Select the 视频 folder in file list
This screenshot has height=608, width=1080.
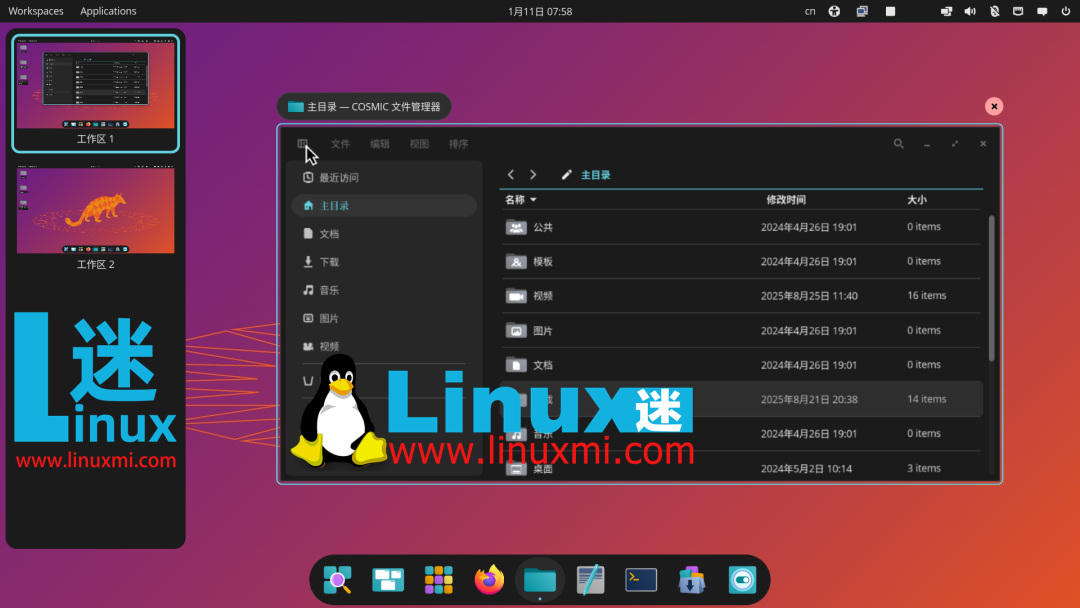pyautogui.click(x=741, y=295)
